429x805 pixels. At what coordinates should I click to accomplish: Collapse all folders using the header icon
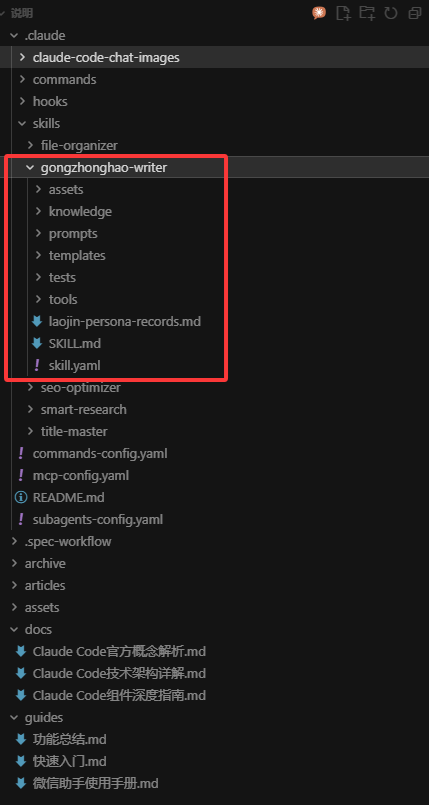coord(415,13)
